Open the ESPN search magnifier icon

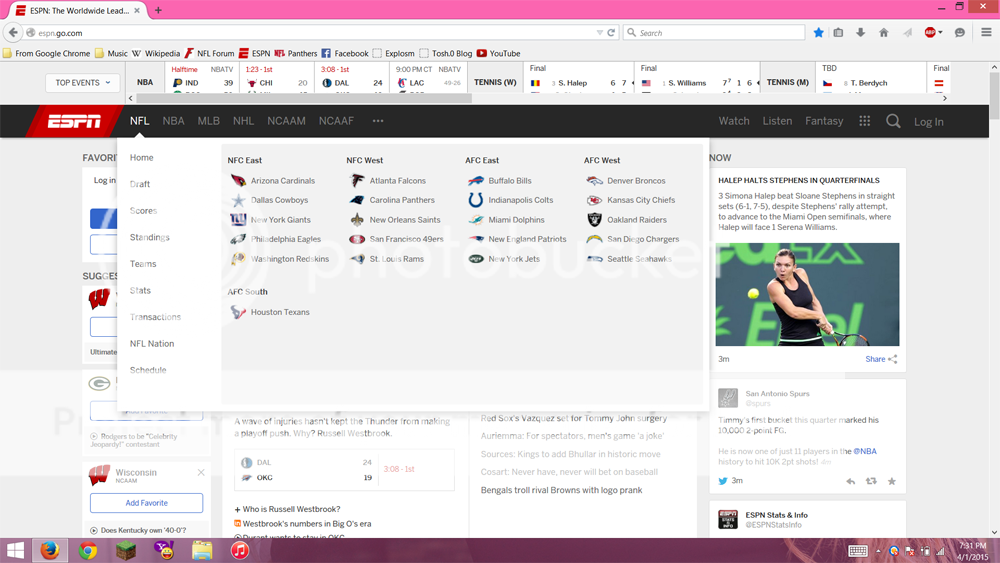pyautogui.click(x=893, y=121)
